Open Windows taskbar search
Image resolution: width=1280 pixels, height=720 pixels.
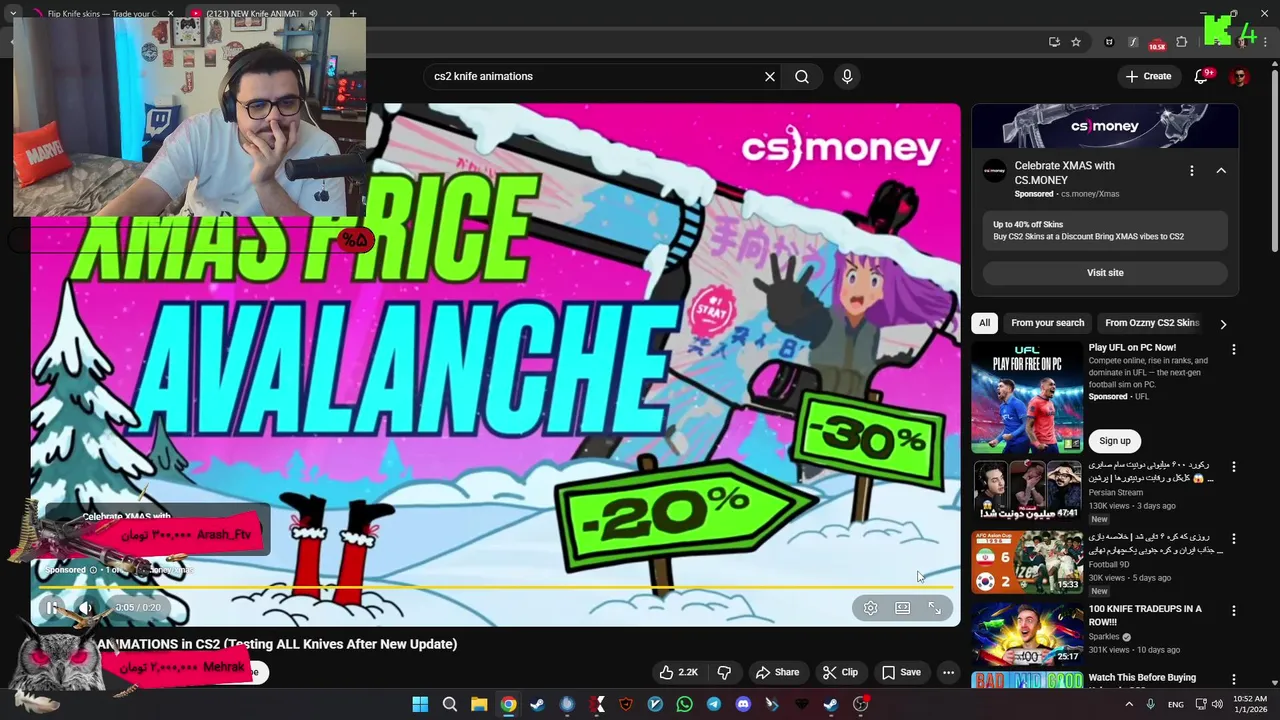[x=450, y=704]
